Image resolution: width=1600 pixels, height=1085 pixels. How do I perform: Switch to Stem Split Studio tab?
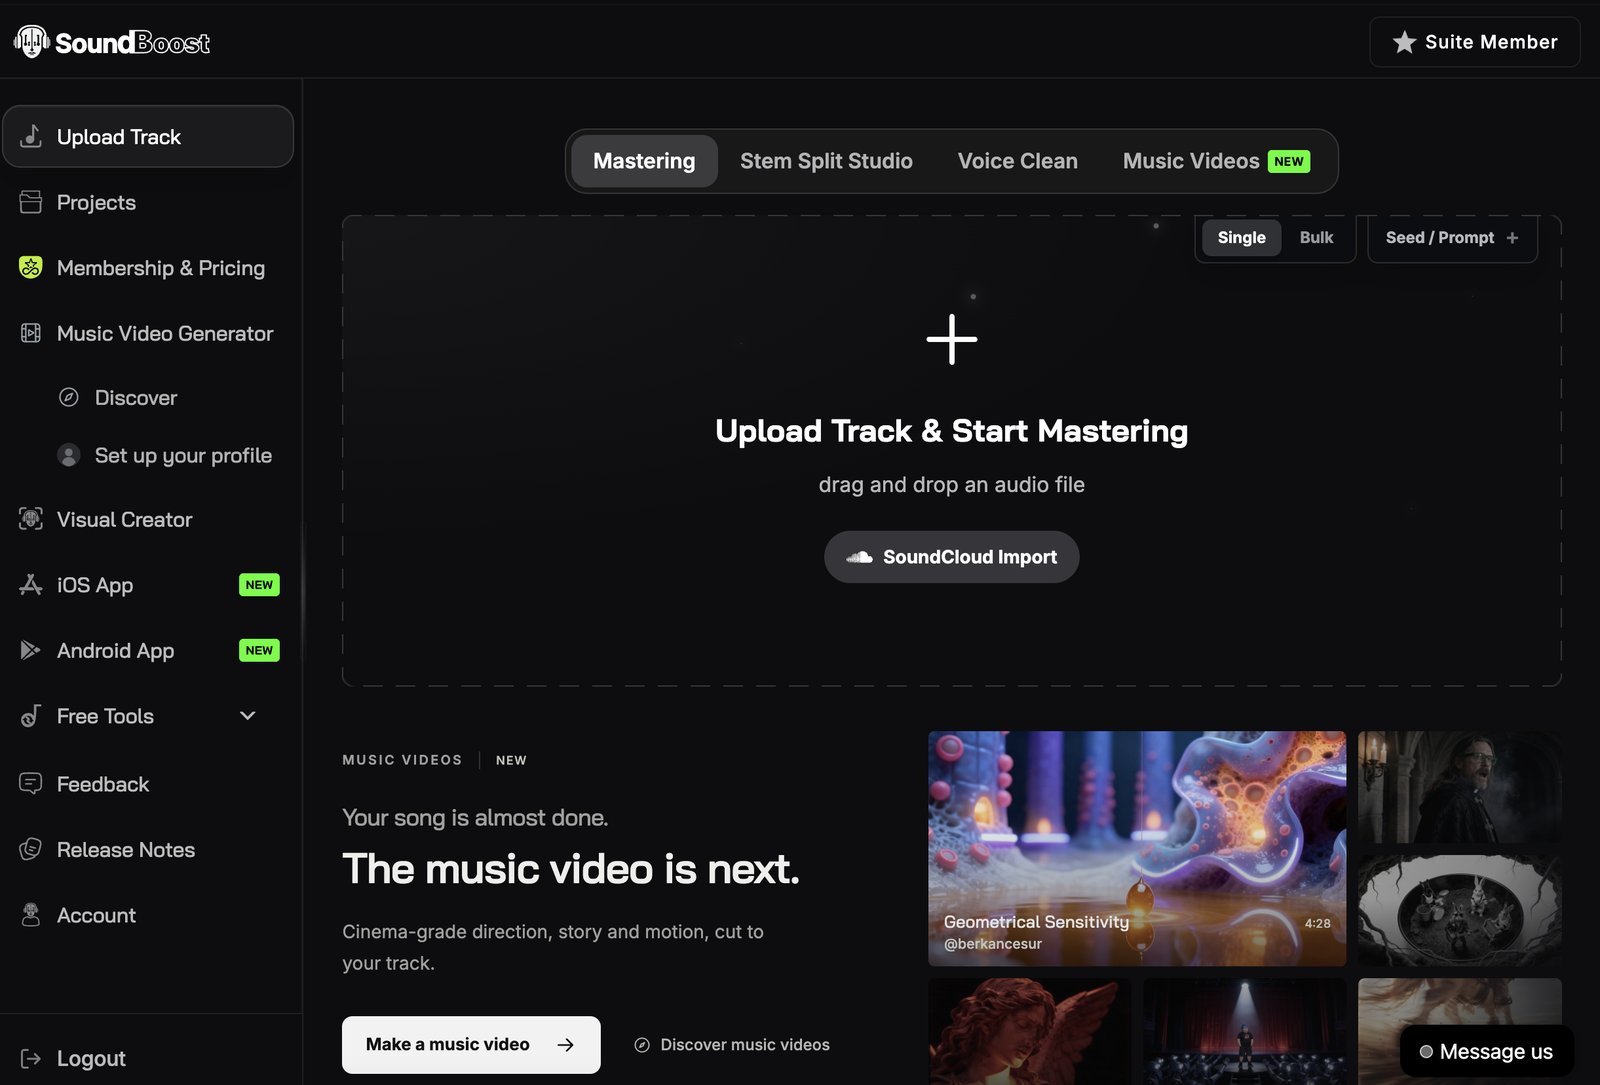(x=826, y=161)
